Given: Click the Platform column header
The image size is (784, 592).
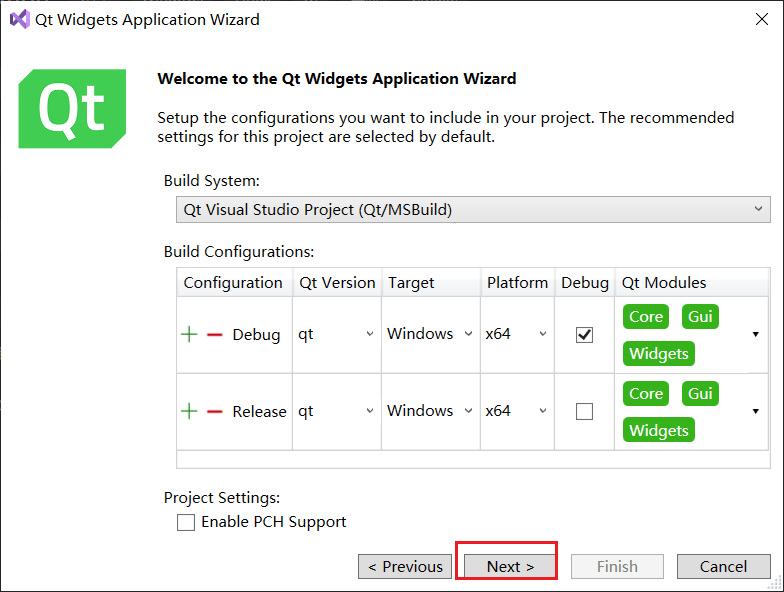Looking at the screenshot, I should [x=518, y=282].
